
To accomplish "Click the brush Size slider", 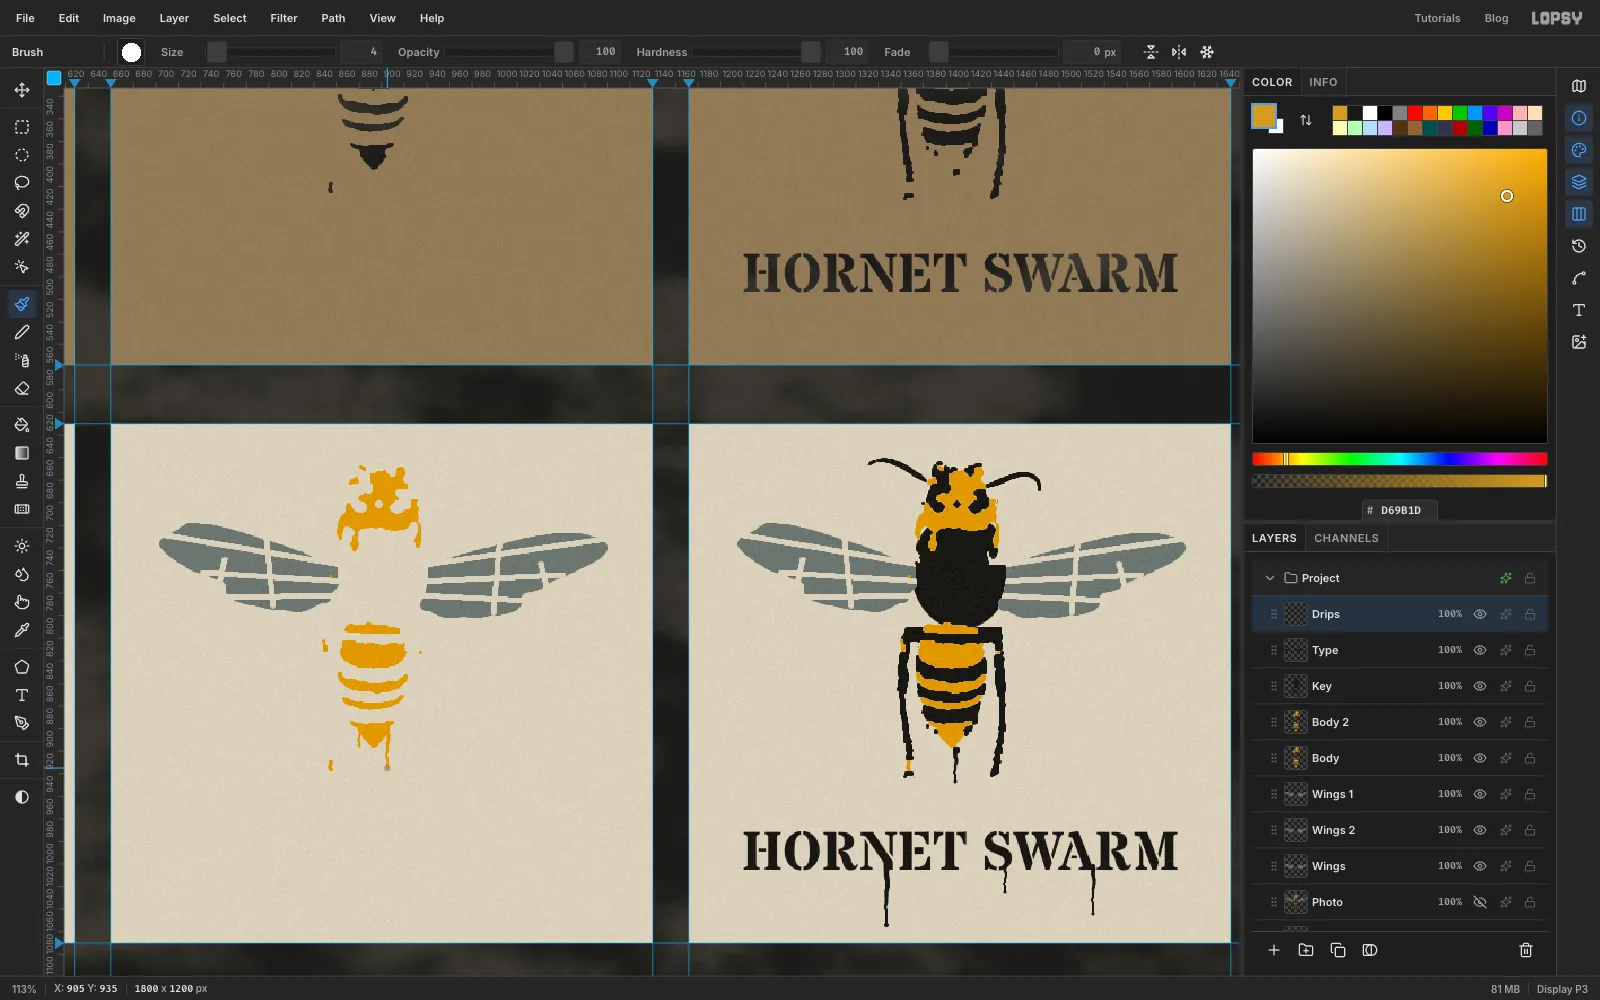I will coord(271,52).
